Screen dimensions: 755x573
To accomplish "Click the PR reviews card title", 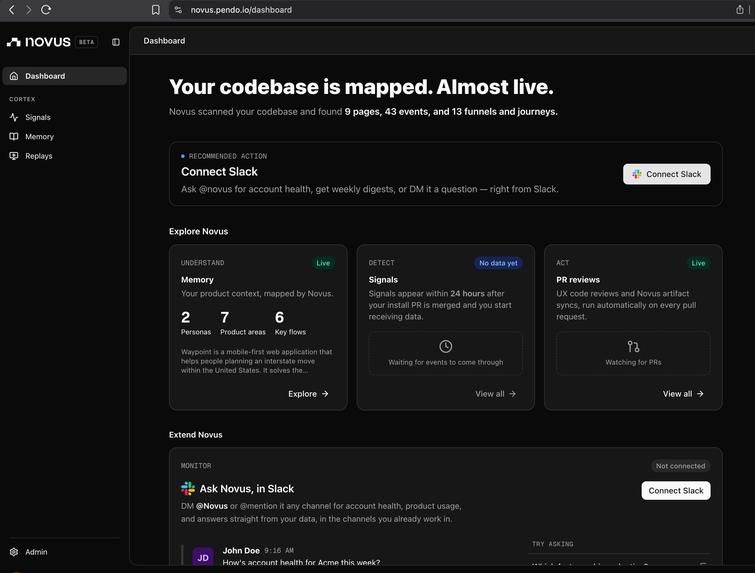I will tap(578, 280).
